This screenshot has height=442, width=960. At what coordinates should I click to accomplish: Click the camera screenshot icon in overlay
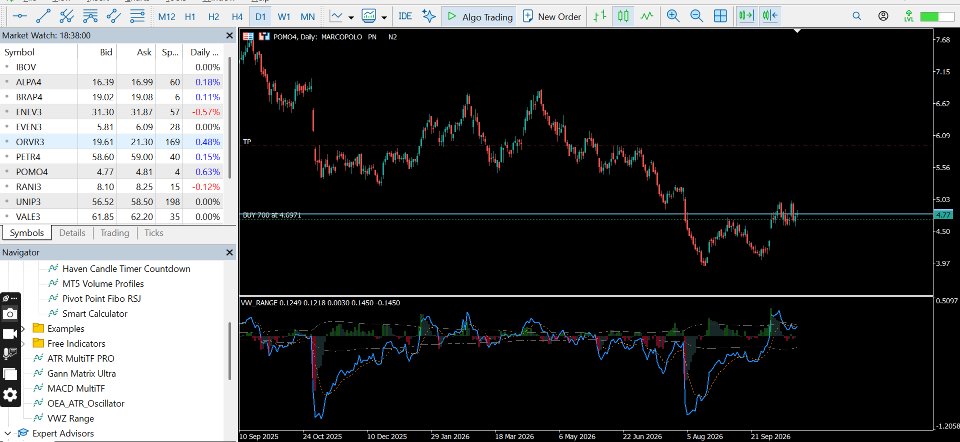tap(10, 314)
